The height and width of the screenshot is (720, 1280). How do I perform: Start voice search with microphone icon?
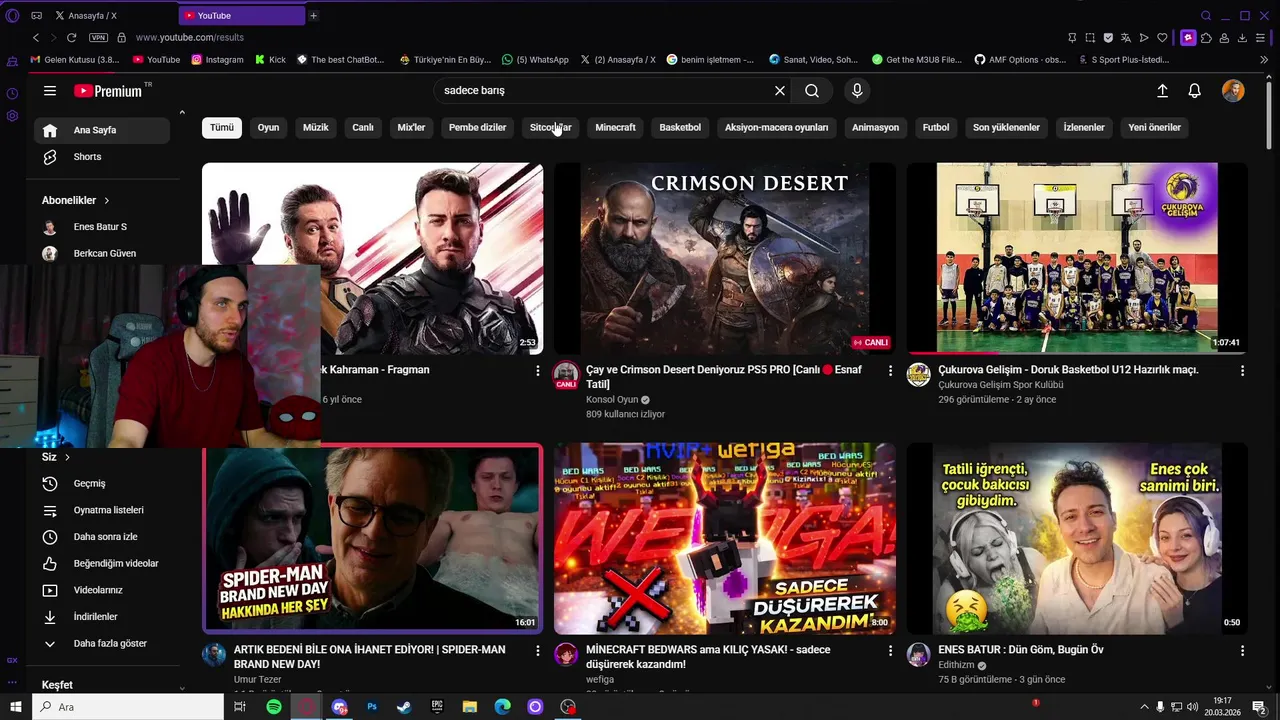pyautogui.click(x=857, y=91)
